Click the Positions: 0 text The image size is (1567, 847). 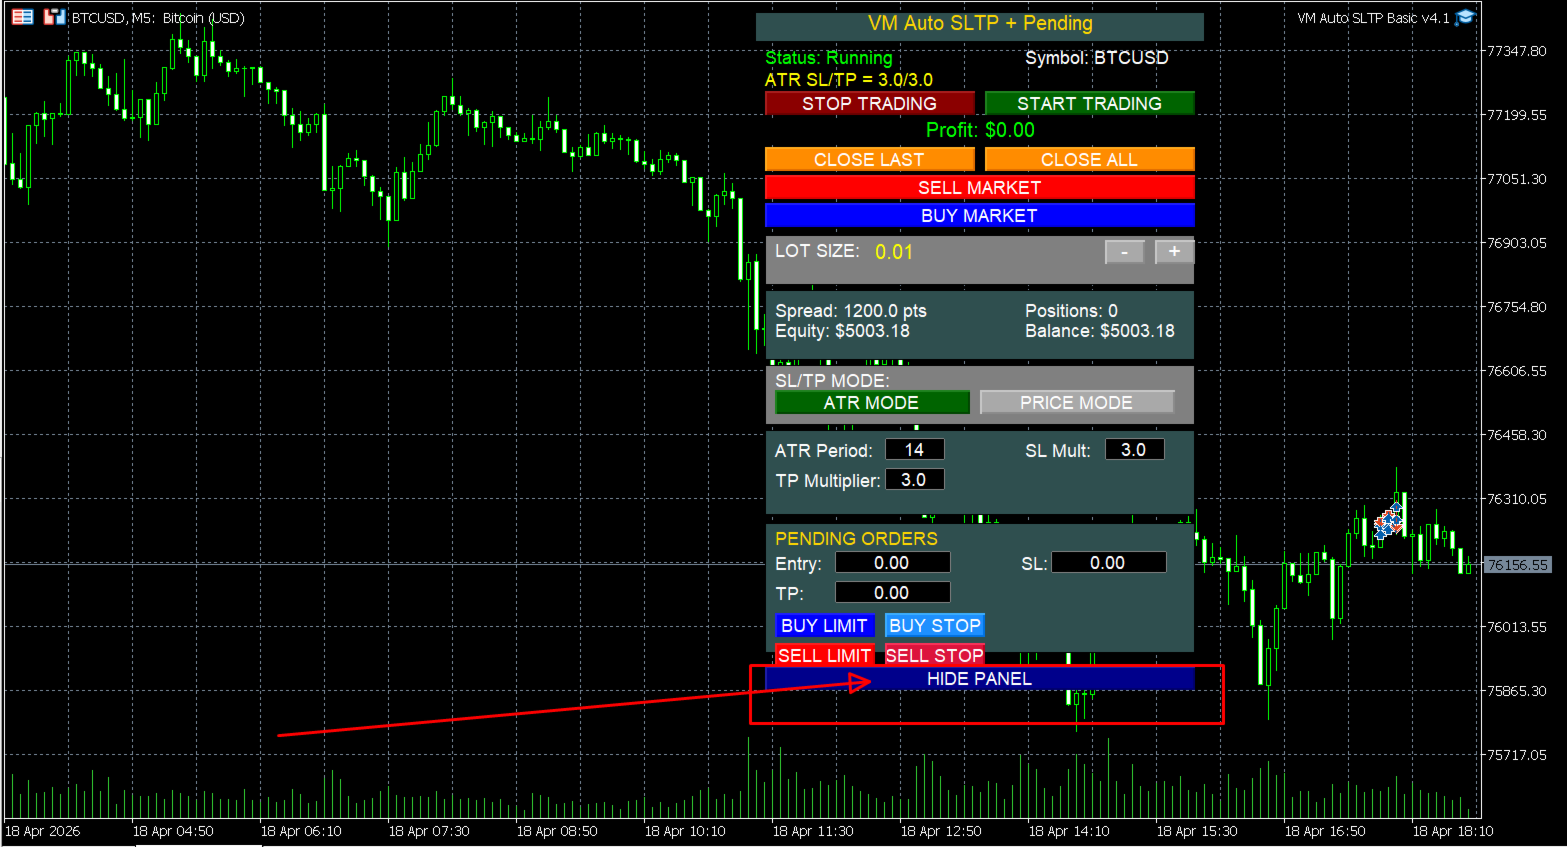(1072, 311)
